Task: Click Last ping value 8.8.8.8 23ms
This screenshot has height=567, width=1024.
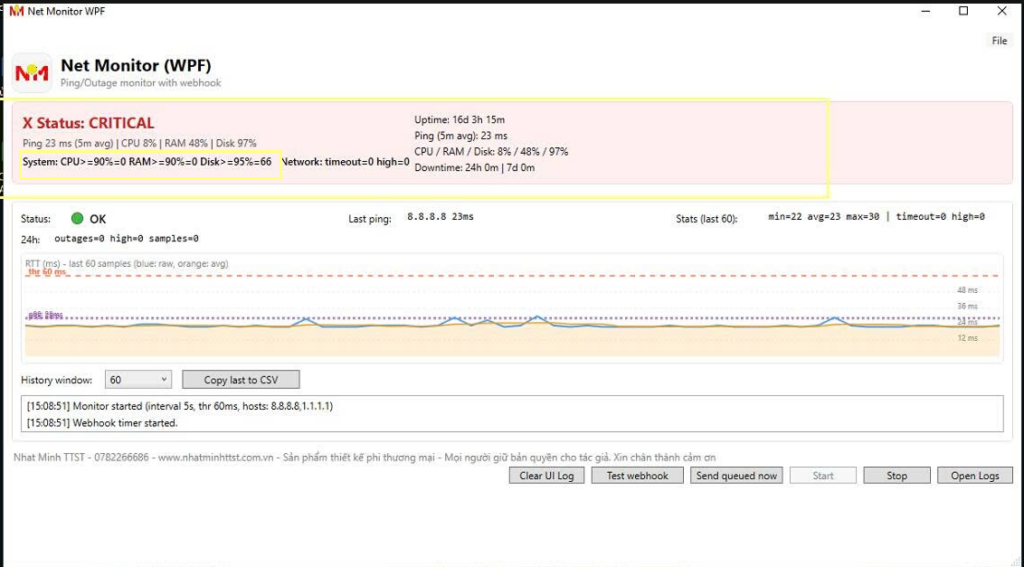Action: pyautogui.click(x=440, y=217)
